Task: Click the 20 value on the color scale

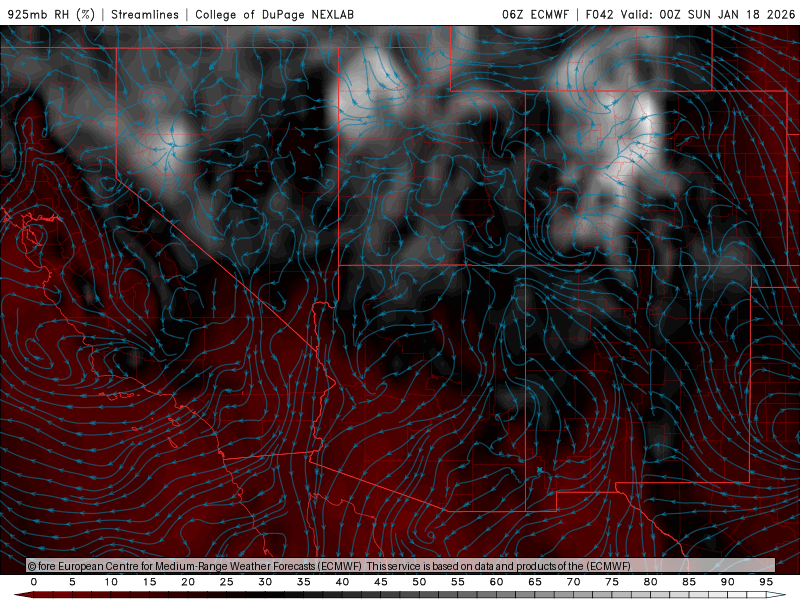Action: (188, 582)
